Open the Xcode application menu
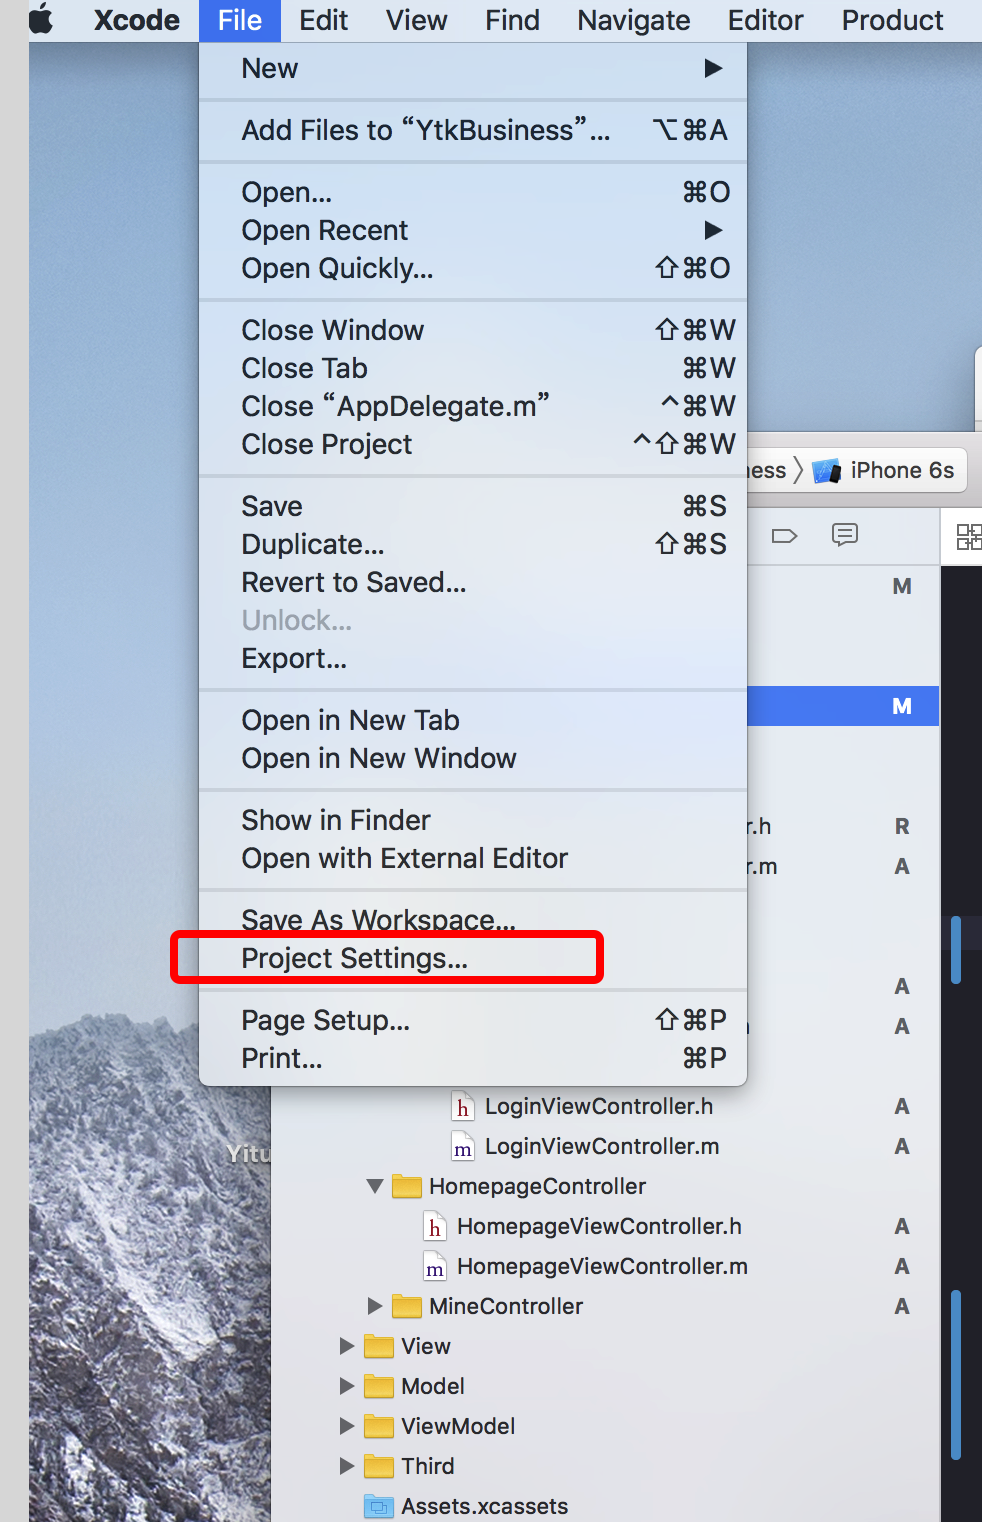This screenshot has width=982, height=1522. pyautogui.click(x=137, y=20)
